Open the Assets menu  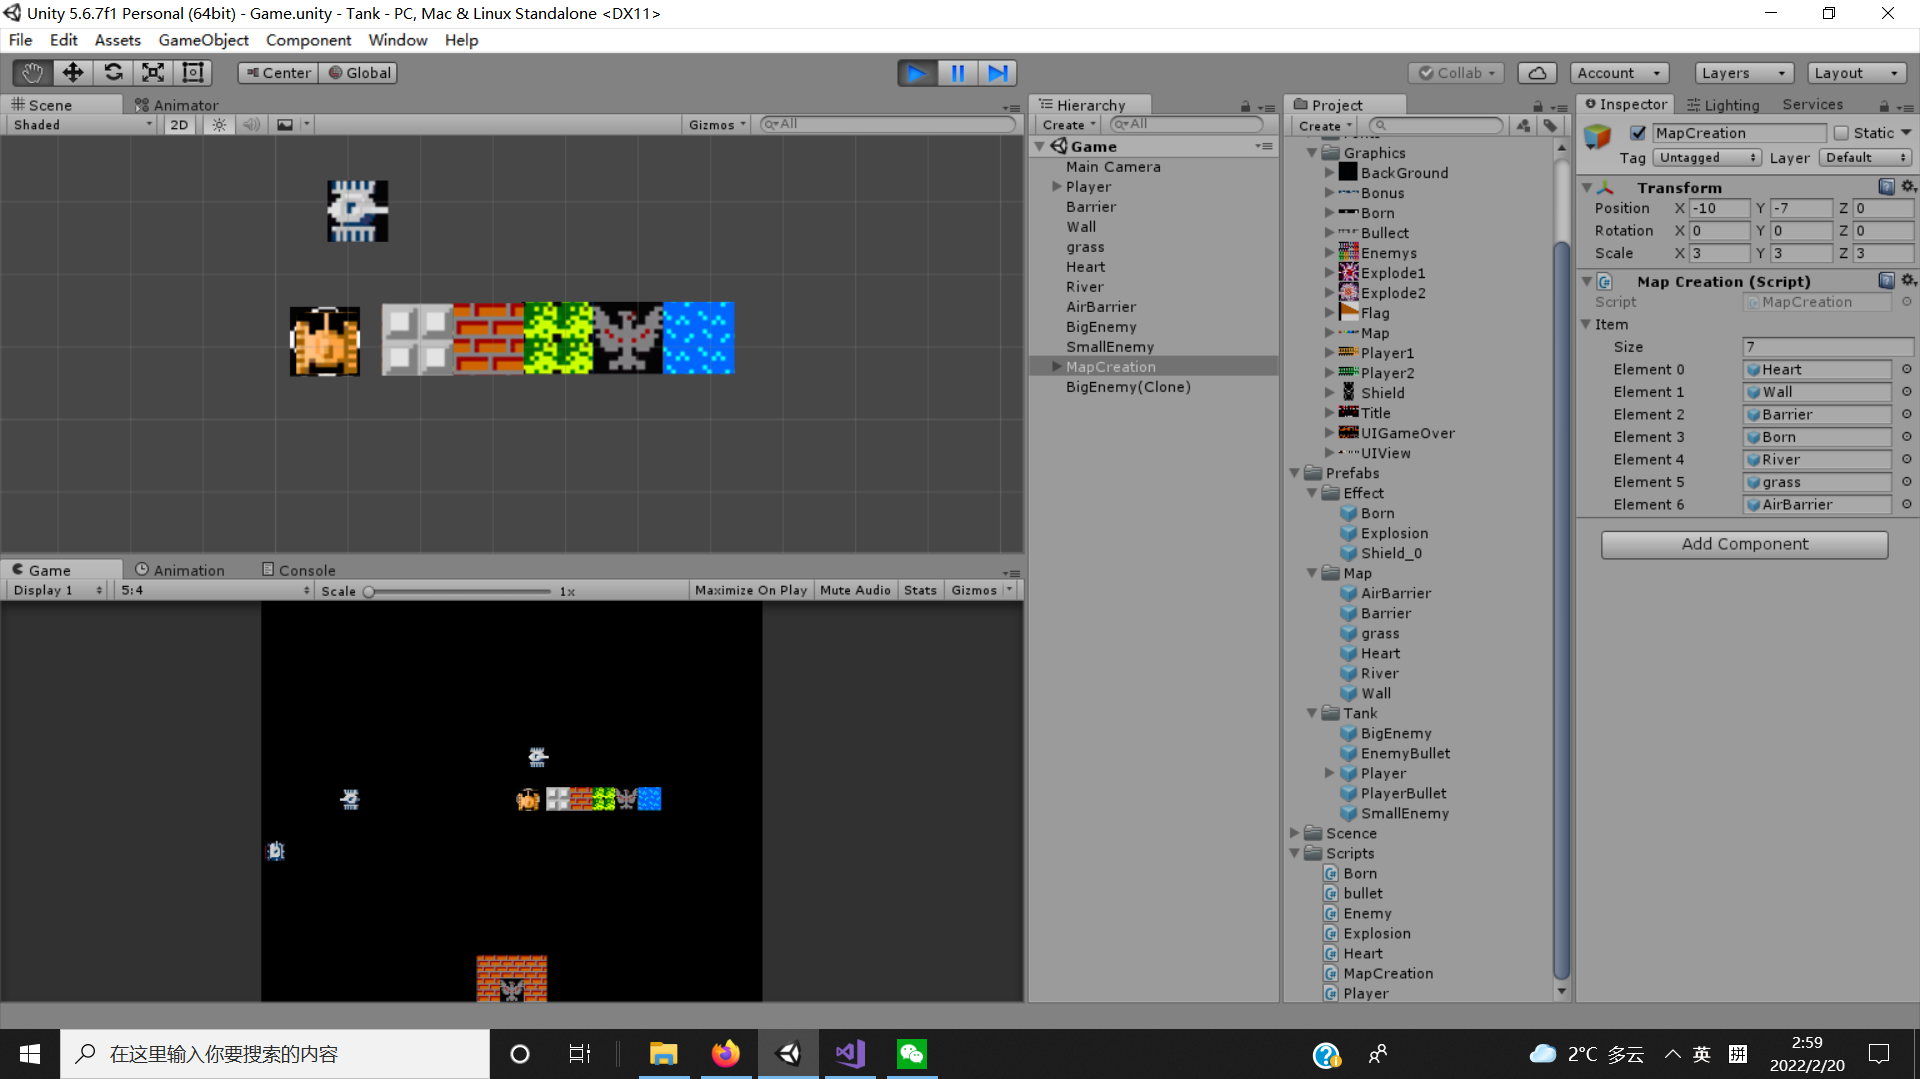pos(117,40)
